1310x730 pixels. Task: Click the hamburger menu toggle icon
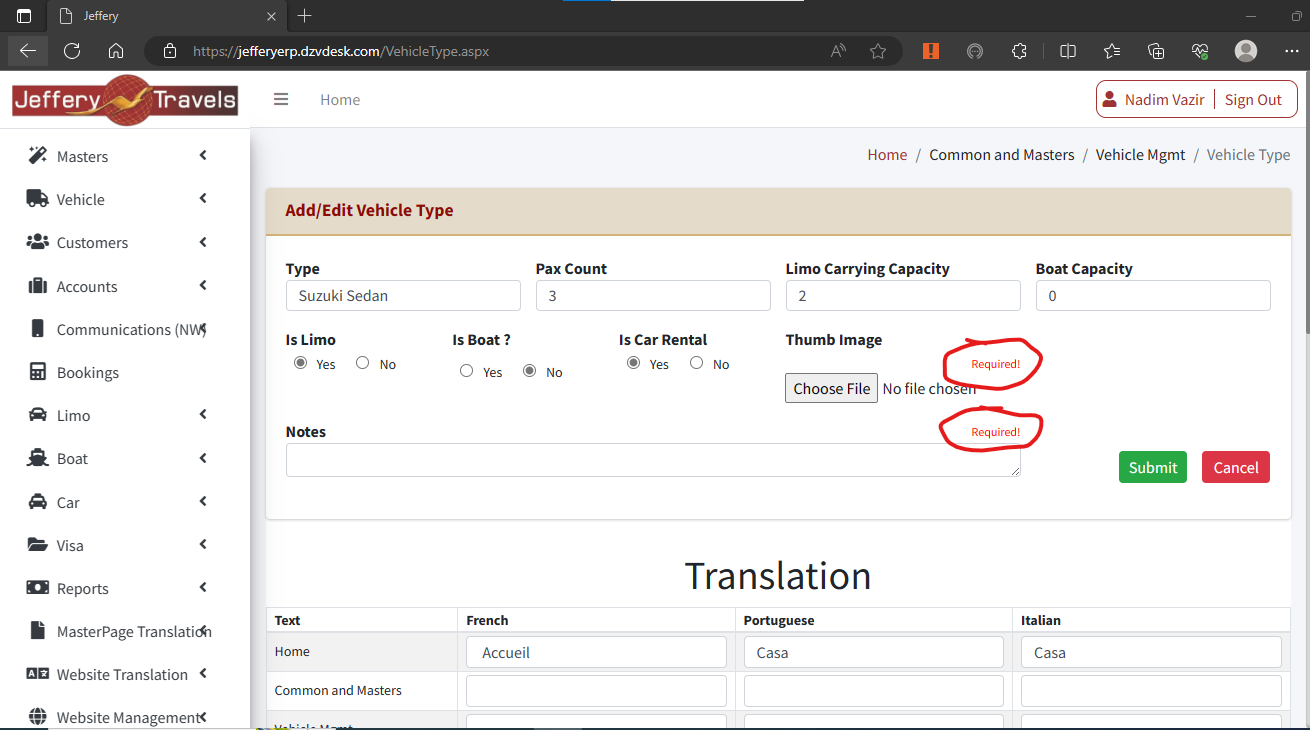point(281,99)
